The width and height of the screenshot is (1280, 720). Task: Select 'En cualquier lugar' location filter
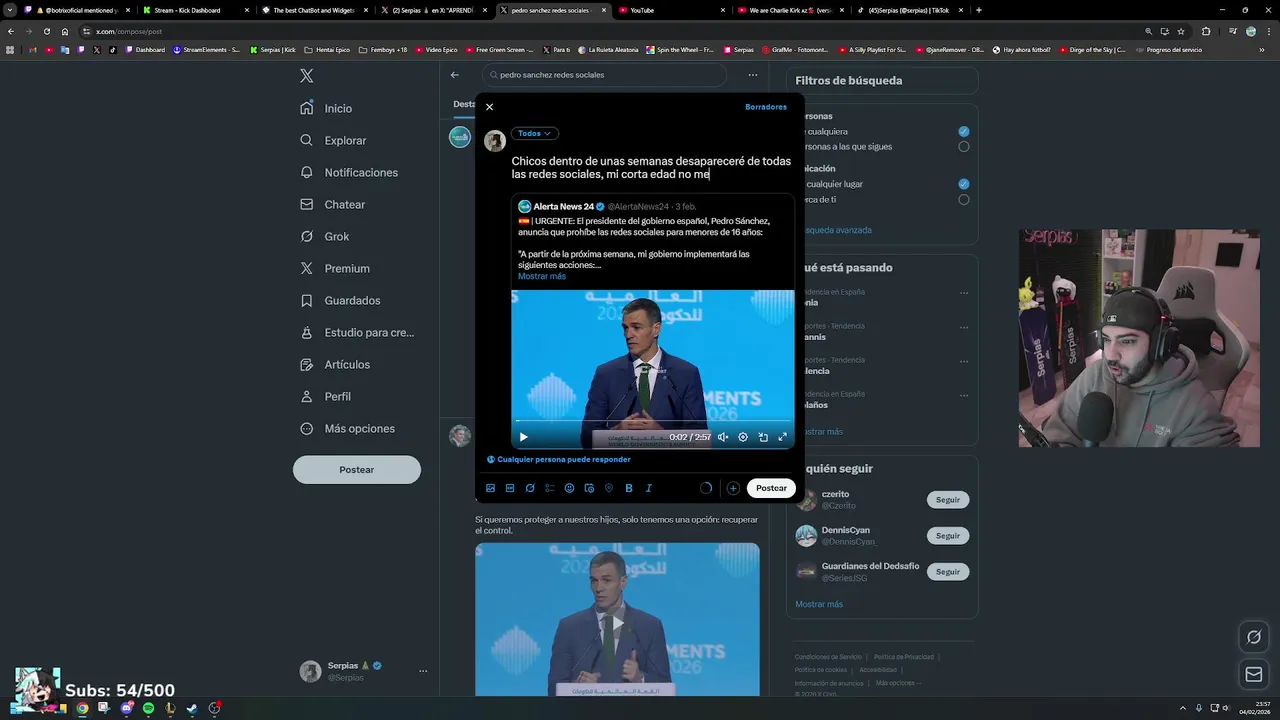pos(963,184)
